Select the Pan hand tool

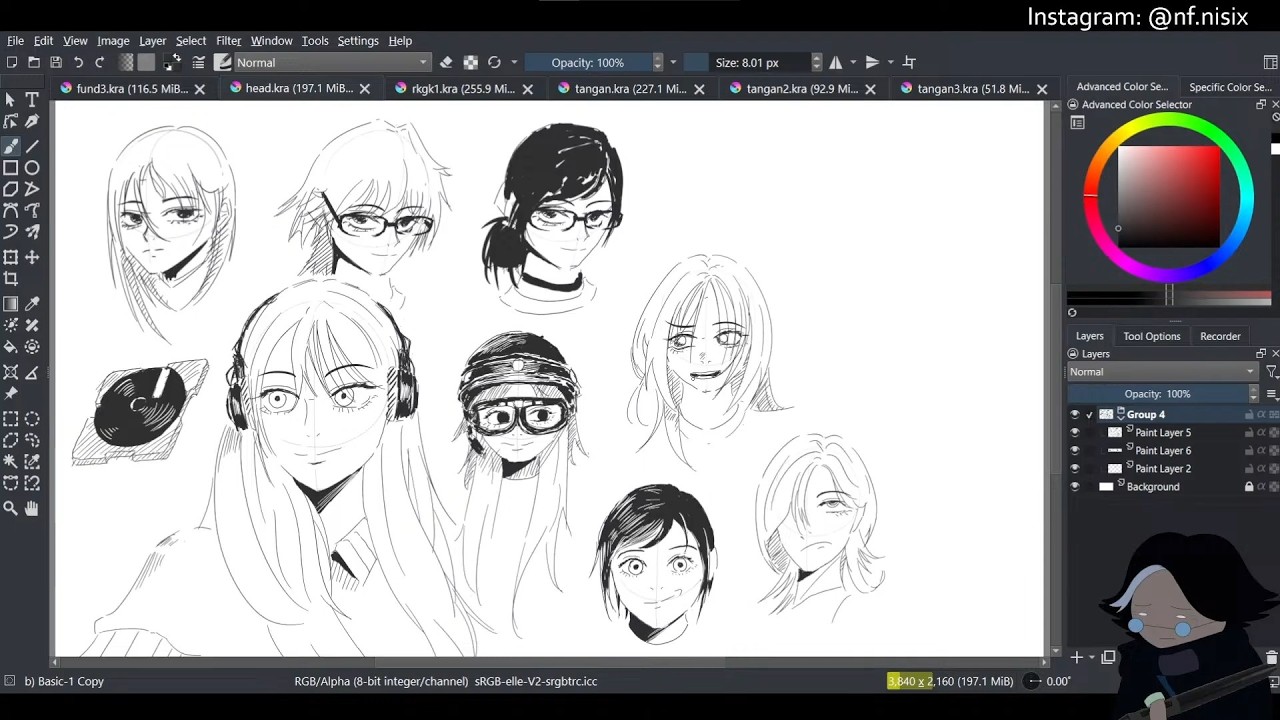pos(32,508)
